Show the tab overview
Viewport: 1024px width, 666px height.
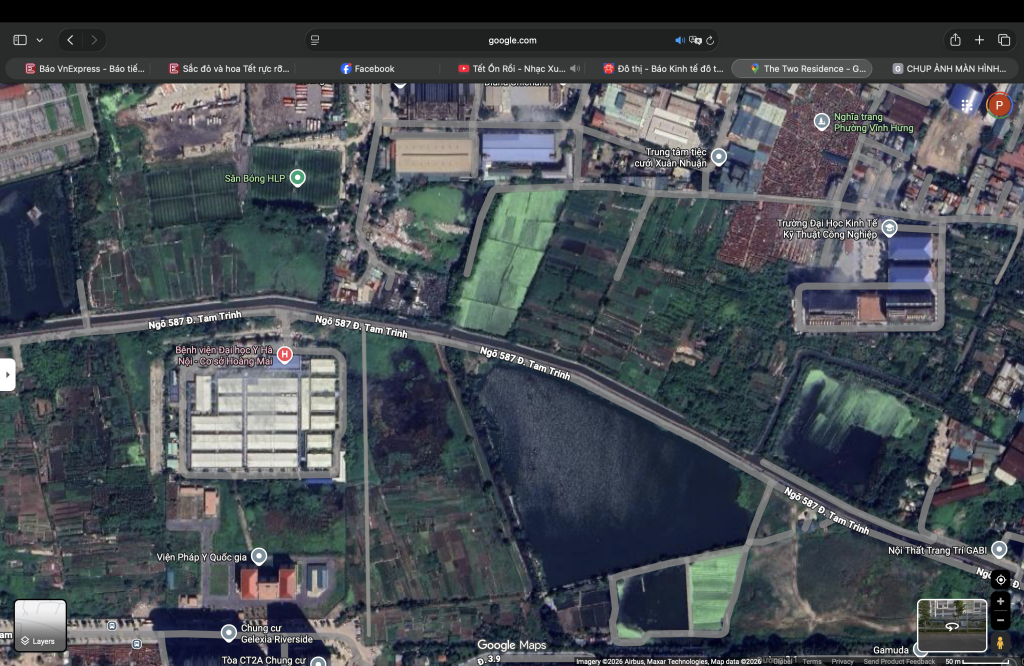[1004, 40]
